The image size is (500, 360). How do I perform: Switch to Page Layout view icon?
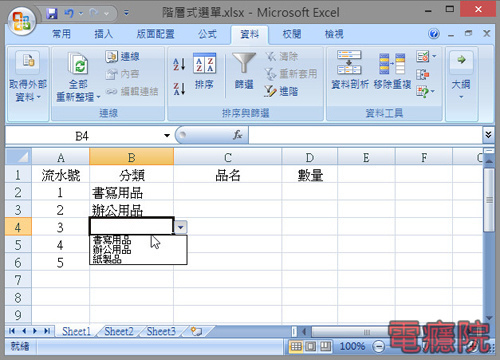pos(310,347)
